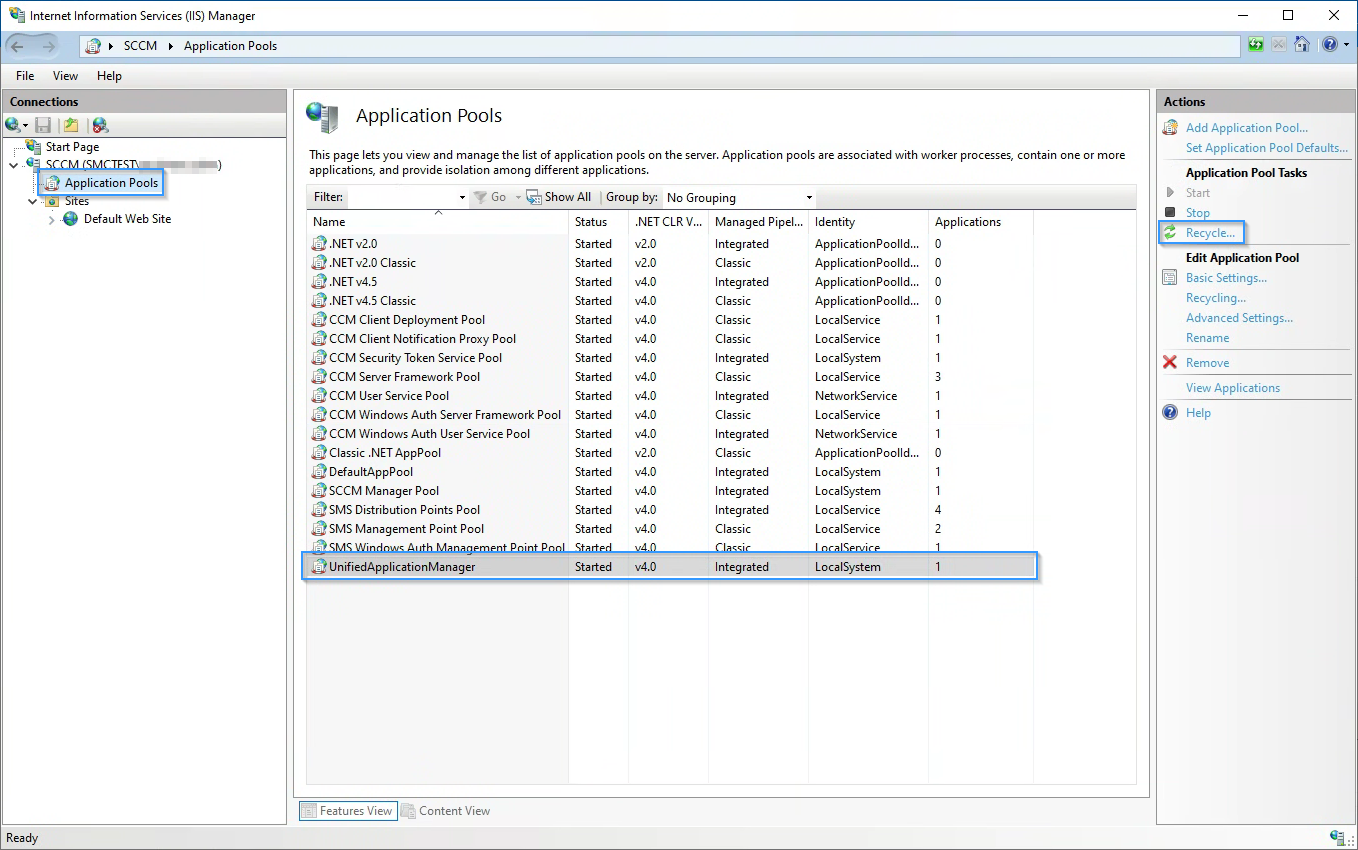Open the File menu
The image size is (1358, 850).
(25, 76)
